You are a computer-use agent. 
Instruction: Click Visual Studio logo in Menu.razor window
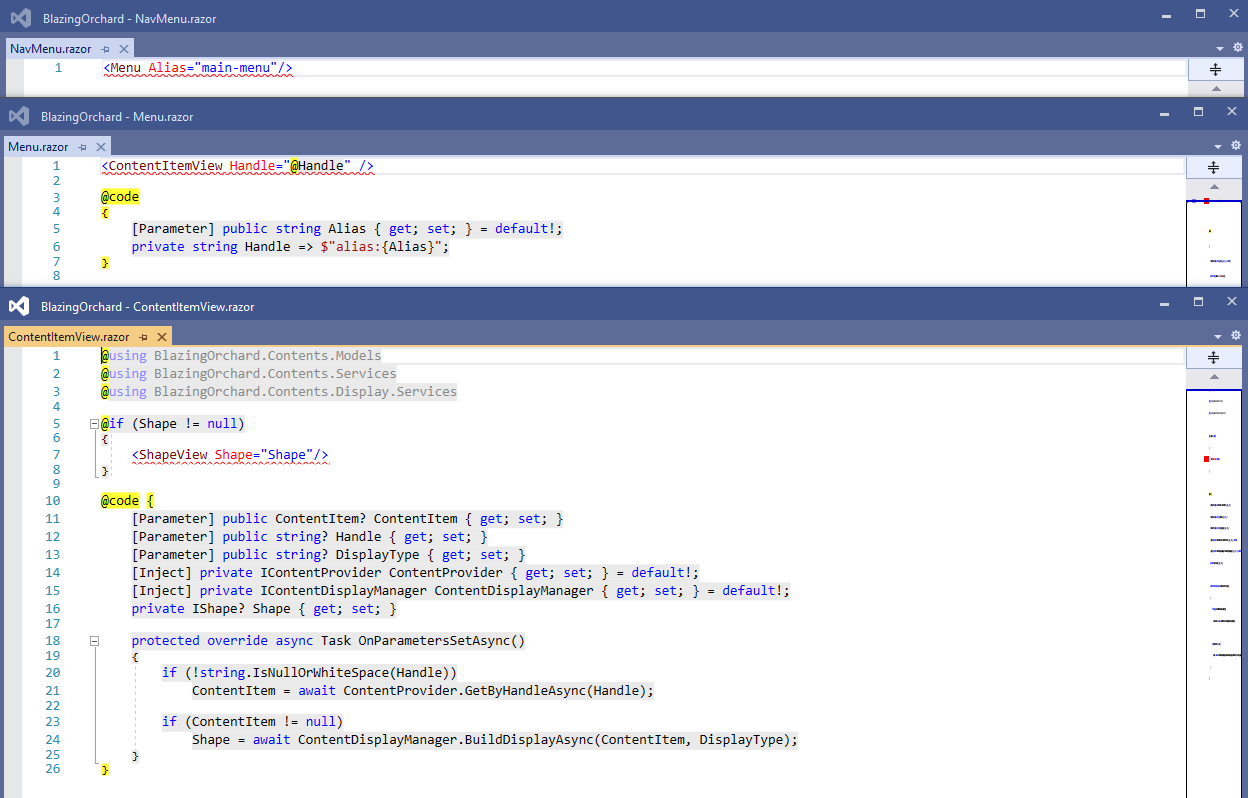coord(19,116)
